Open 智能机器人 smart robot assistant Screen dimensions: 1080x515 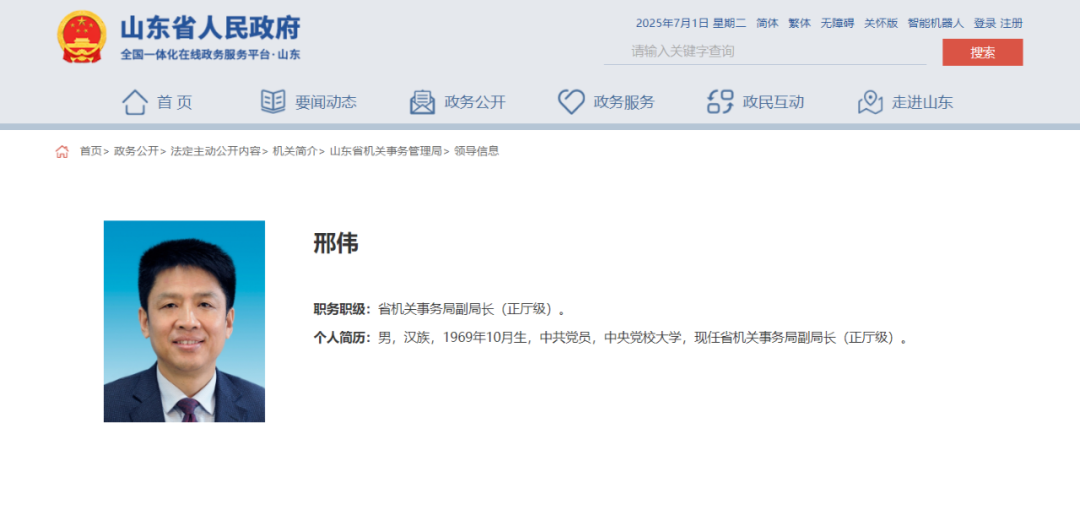coord(935,23)
